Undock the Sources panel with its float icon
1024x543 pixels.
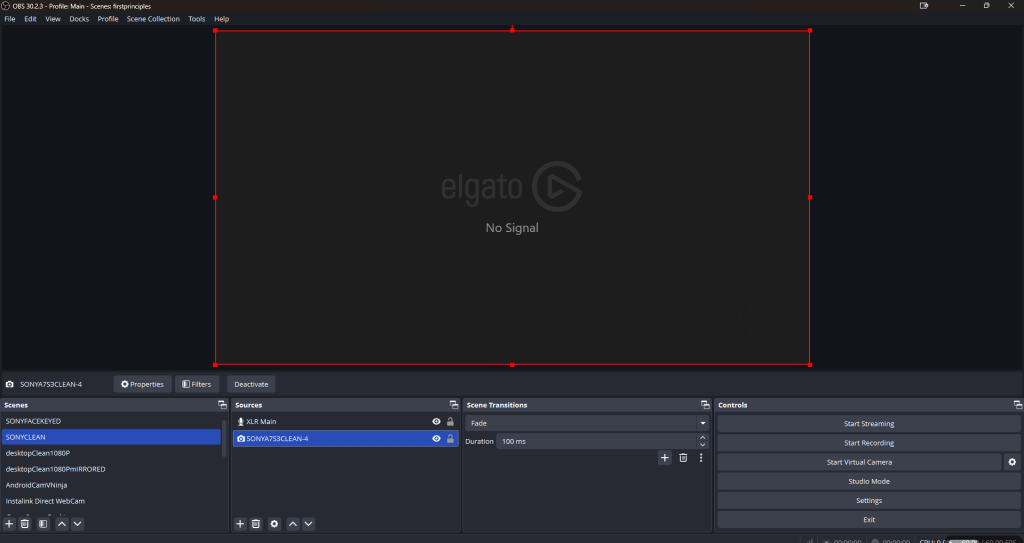tap(454, 405)
